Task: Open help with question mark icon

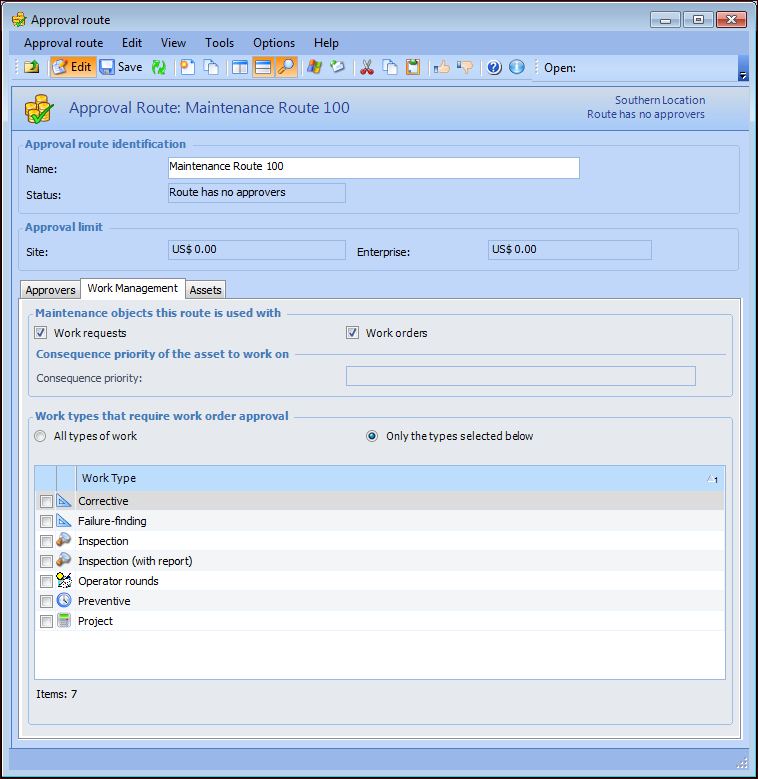Action: pos(494,67)
